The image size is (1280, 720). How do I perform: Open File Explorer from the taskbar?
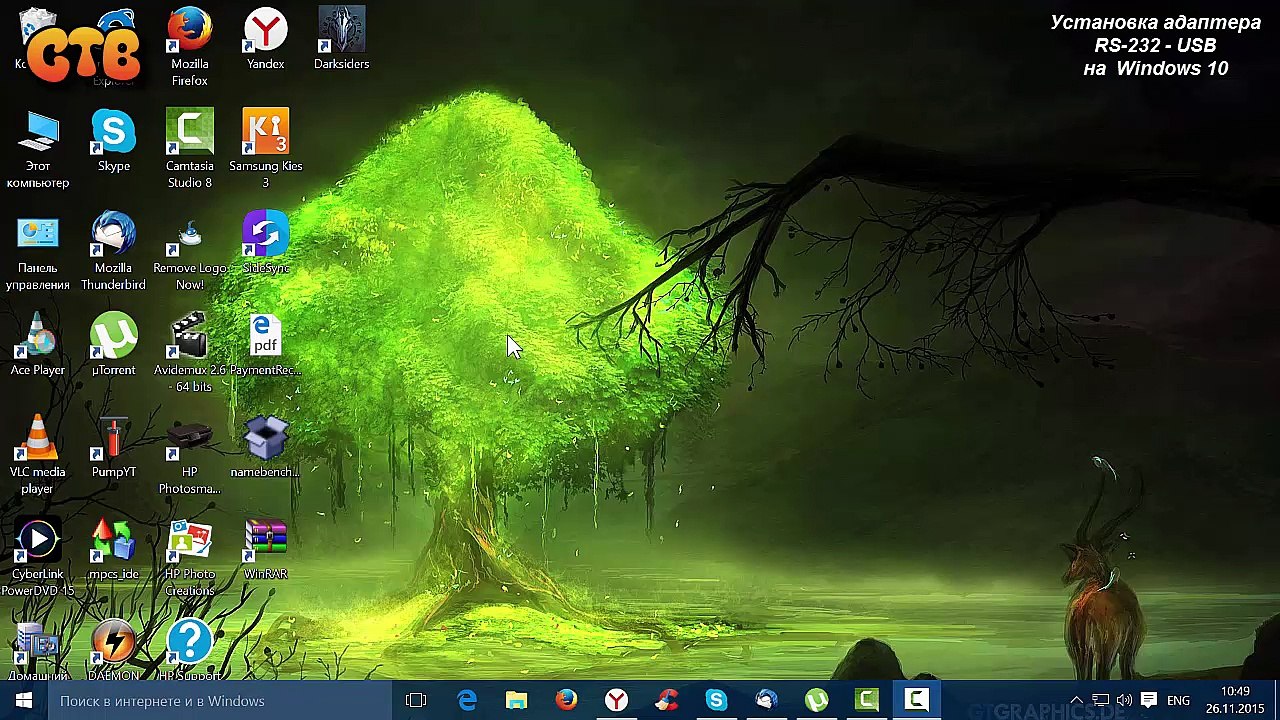[x=516, y=701]
